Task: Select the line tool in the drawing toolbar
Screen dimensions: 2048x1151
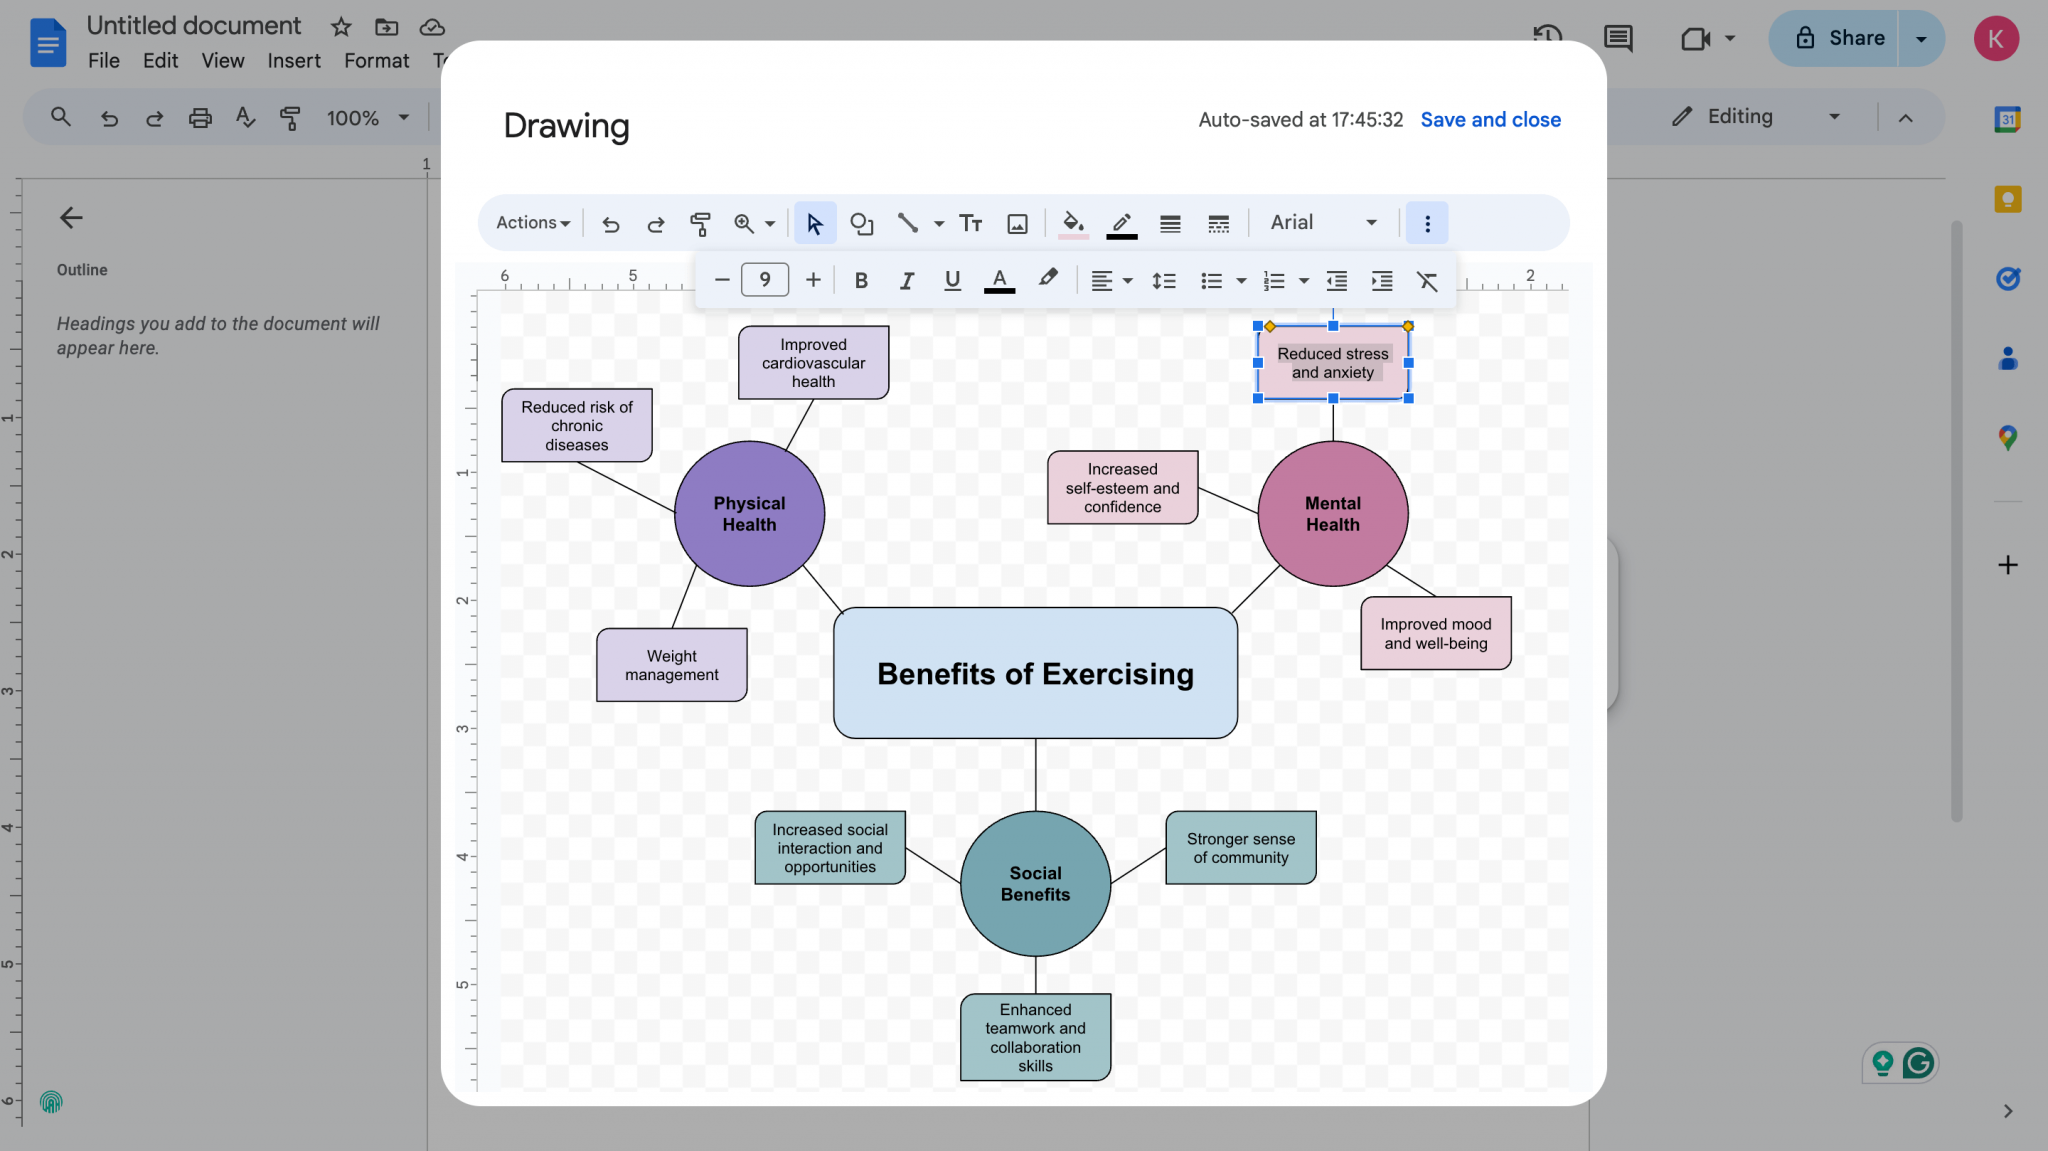Action: pos(908,223)
